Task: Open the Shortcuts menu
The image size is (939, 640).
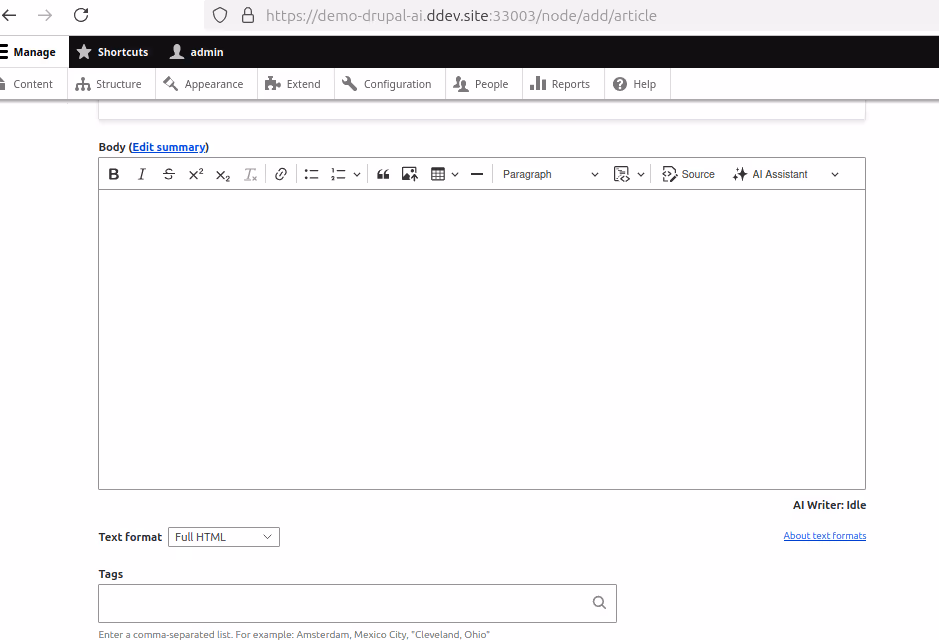Action: coord(113,52)
